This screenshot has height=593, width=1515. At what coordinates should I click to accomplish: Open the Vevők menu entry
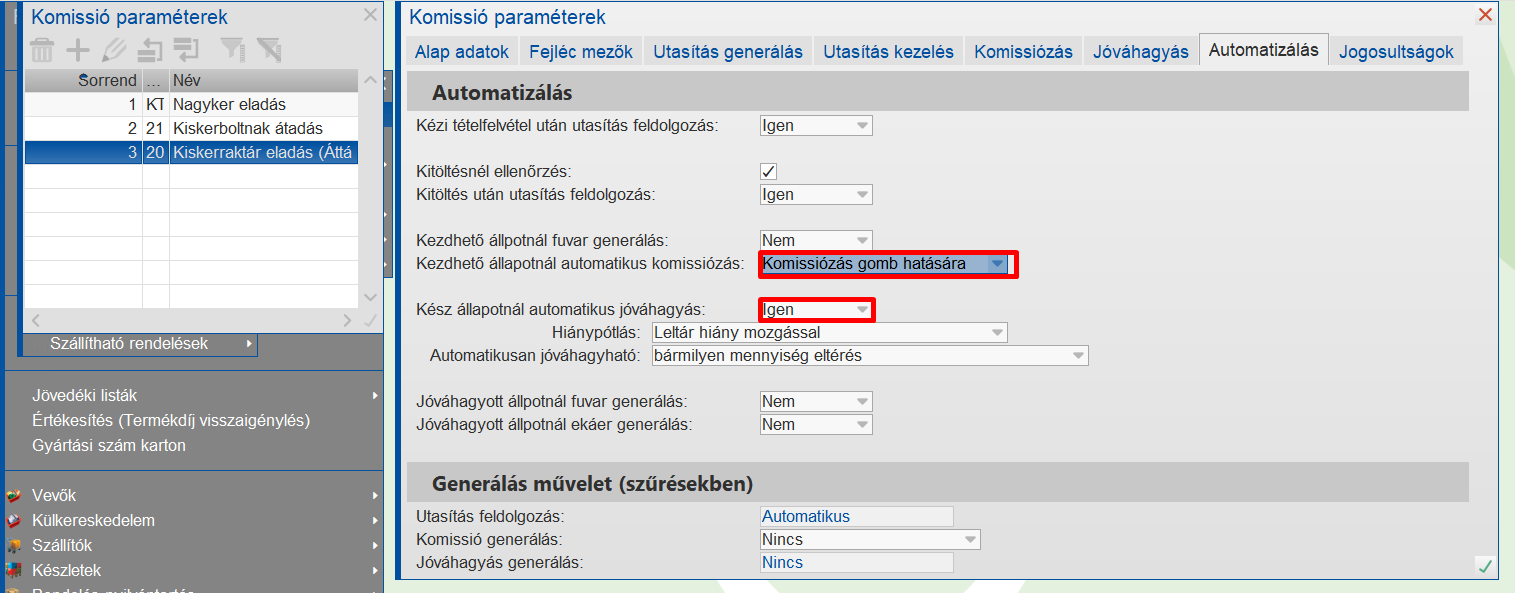54,496
